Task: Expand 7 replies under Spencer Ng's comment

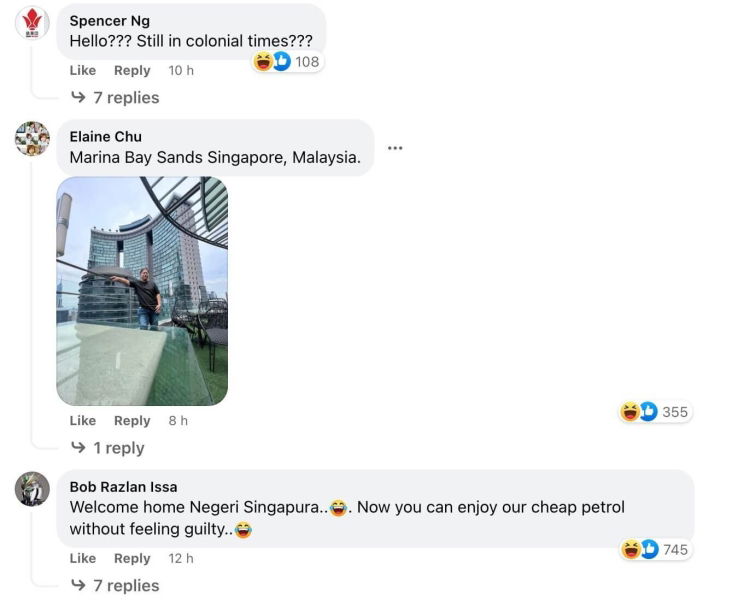Action: click(x=115, y=97)
